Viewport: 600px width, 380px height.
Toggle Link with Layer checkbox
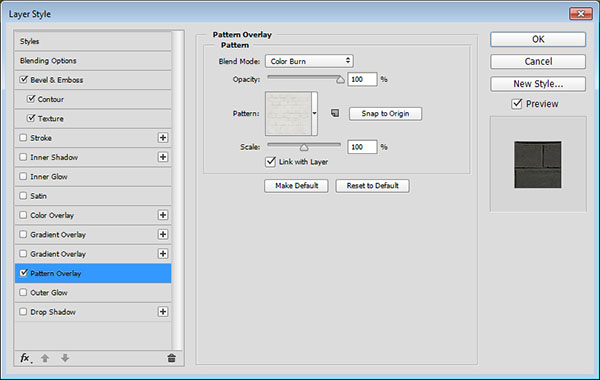(x=271, y=161)
